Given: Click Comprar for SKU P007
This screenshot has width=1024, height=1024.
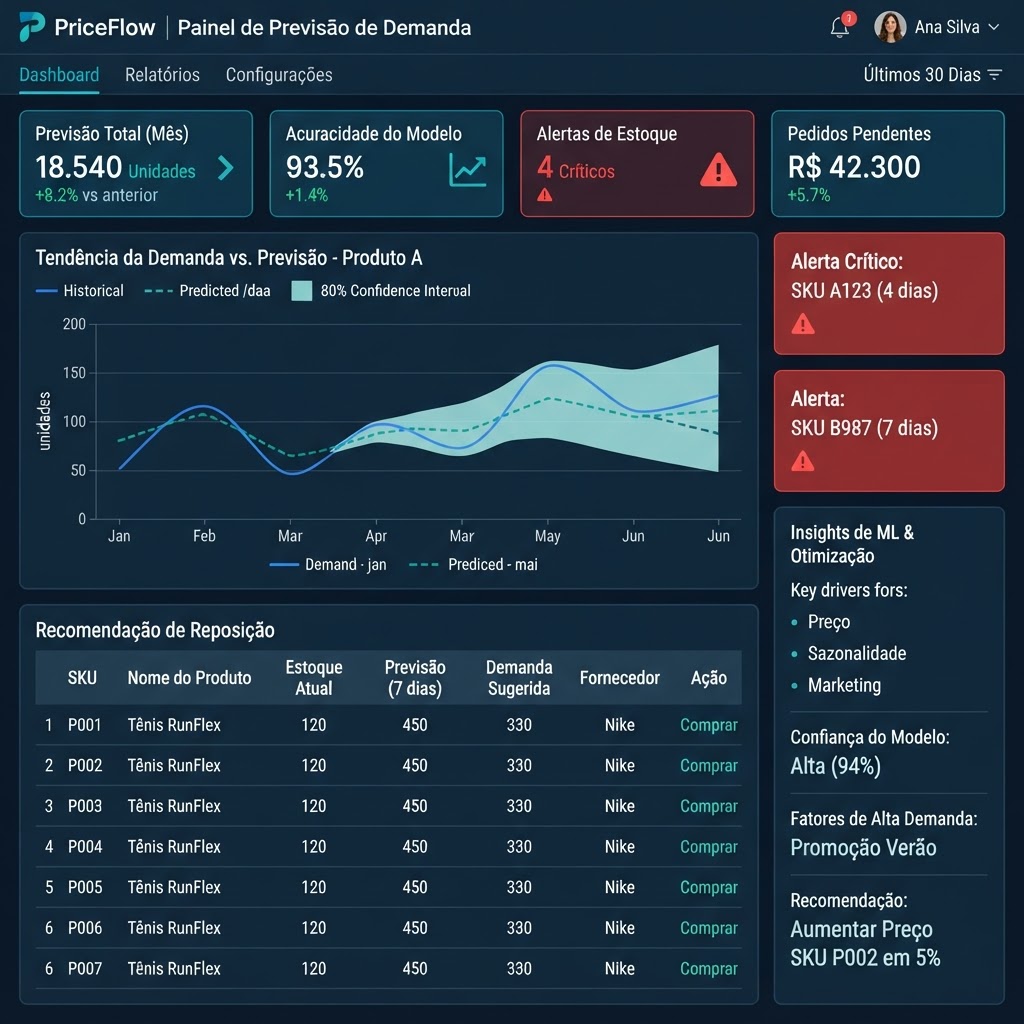Looking at the screenshot, I should point(709,968).
